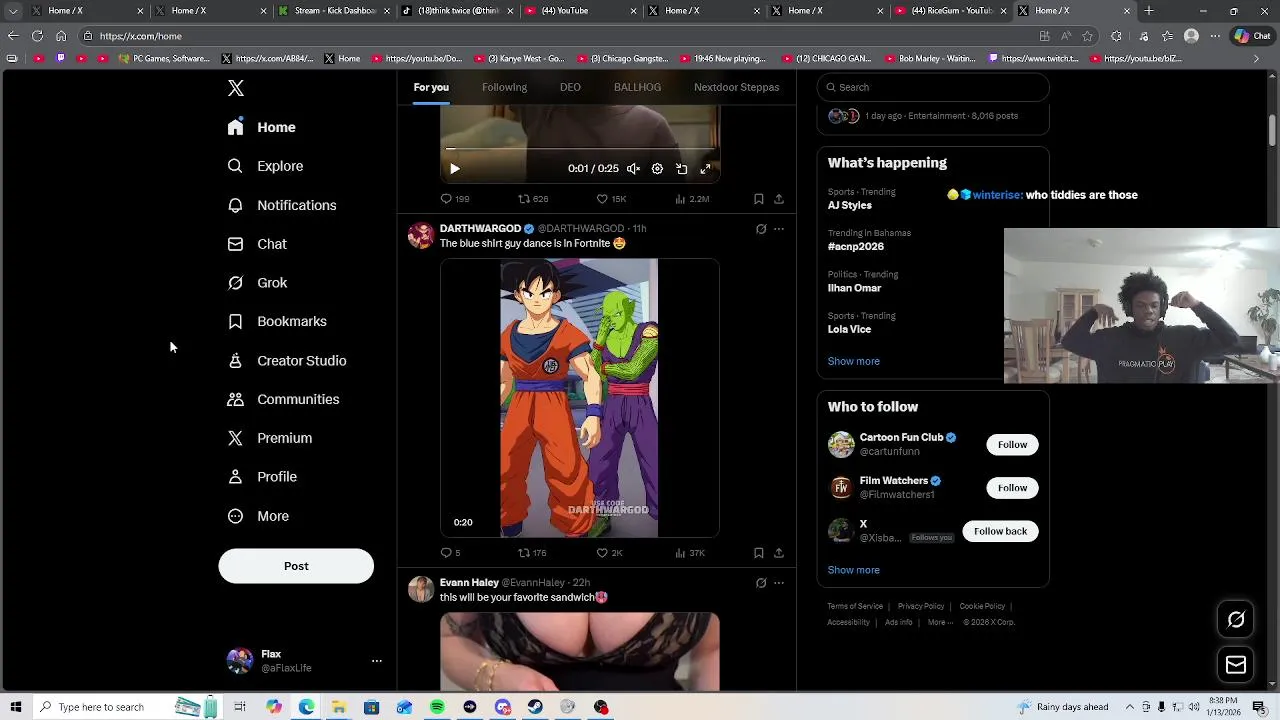This screenshot has width=1280, height=720.
Task: Play the top video
Action: (x=454, y=169)
